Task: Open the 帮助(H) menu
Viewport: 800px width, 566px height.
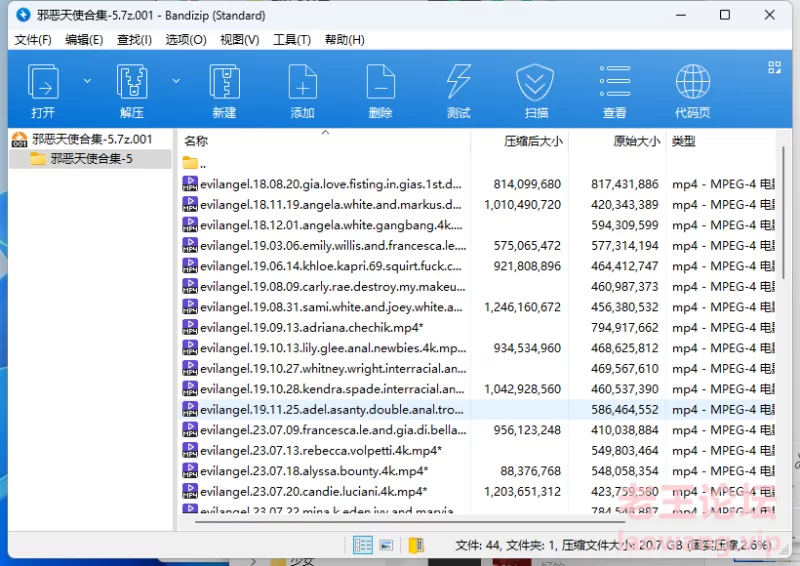Action: (345, 40)
